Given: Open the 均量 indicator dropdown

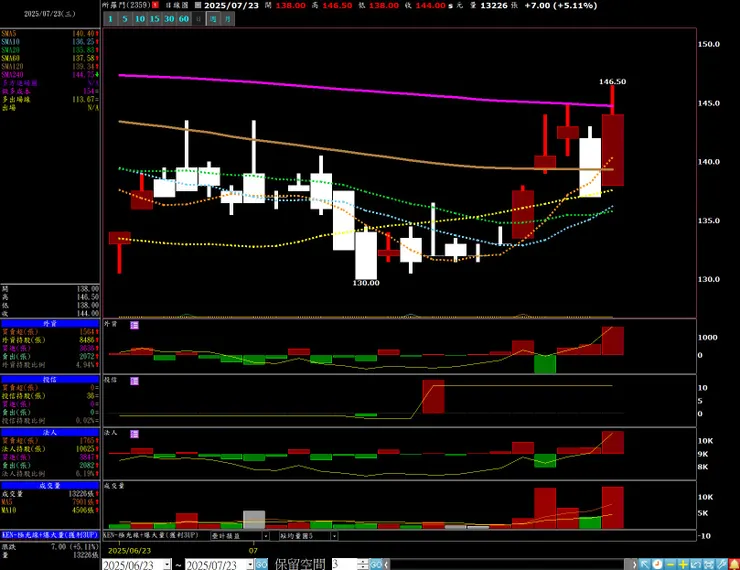Looking at the screenshot, I should [334, 536].
